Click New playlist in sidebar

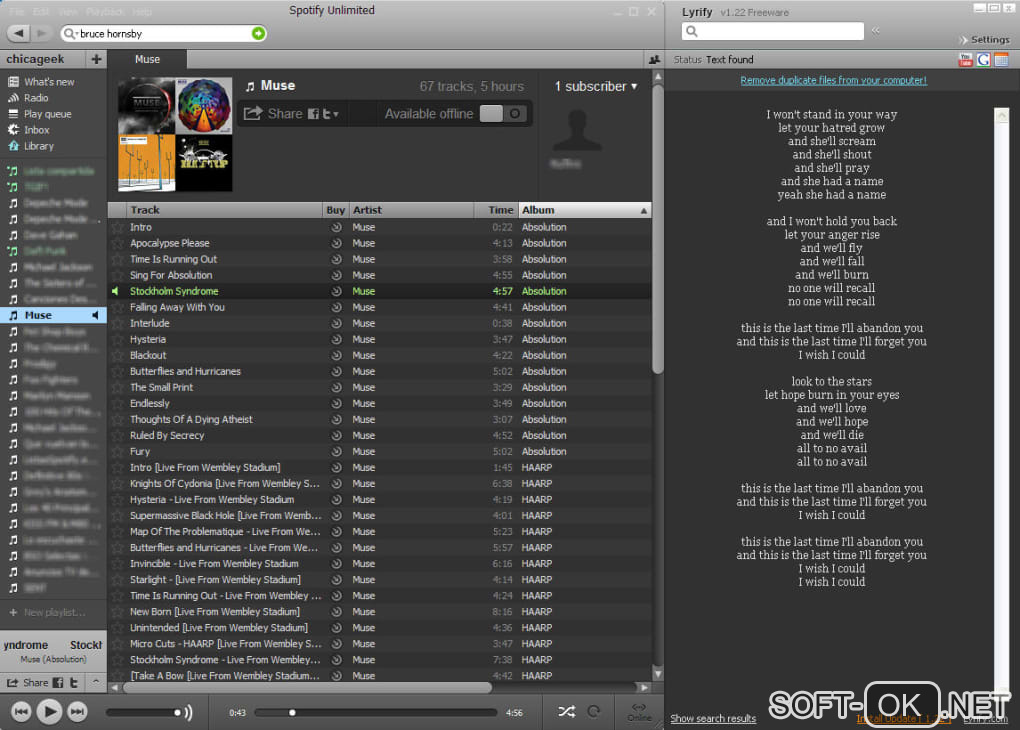tap(47, 612)
